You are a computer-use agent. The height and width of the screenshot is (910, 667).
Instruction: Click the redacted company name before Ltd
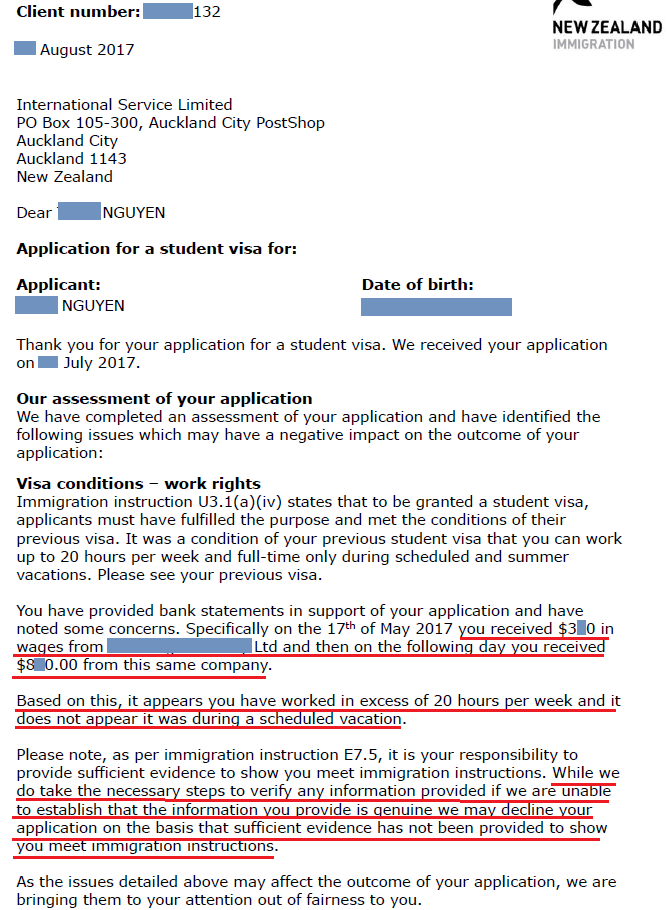click(179, 646)
